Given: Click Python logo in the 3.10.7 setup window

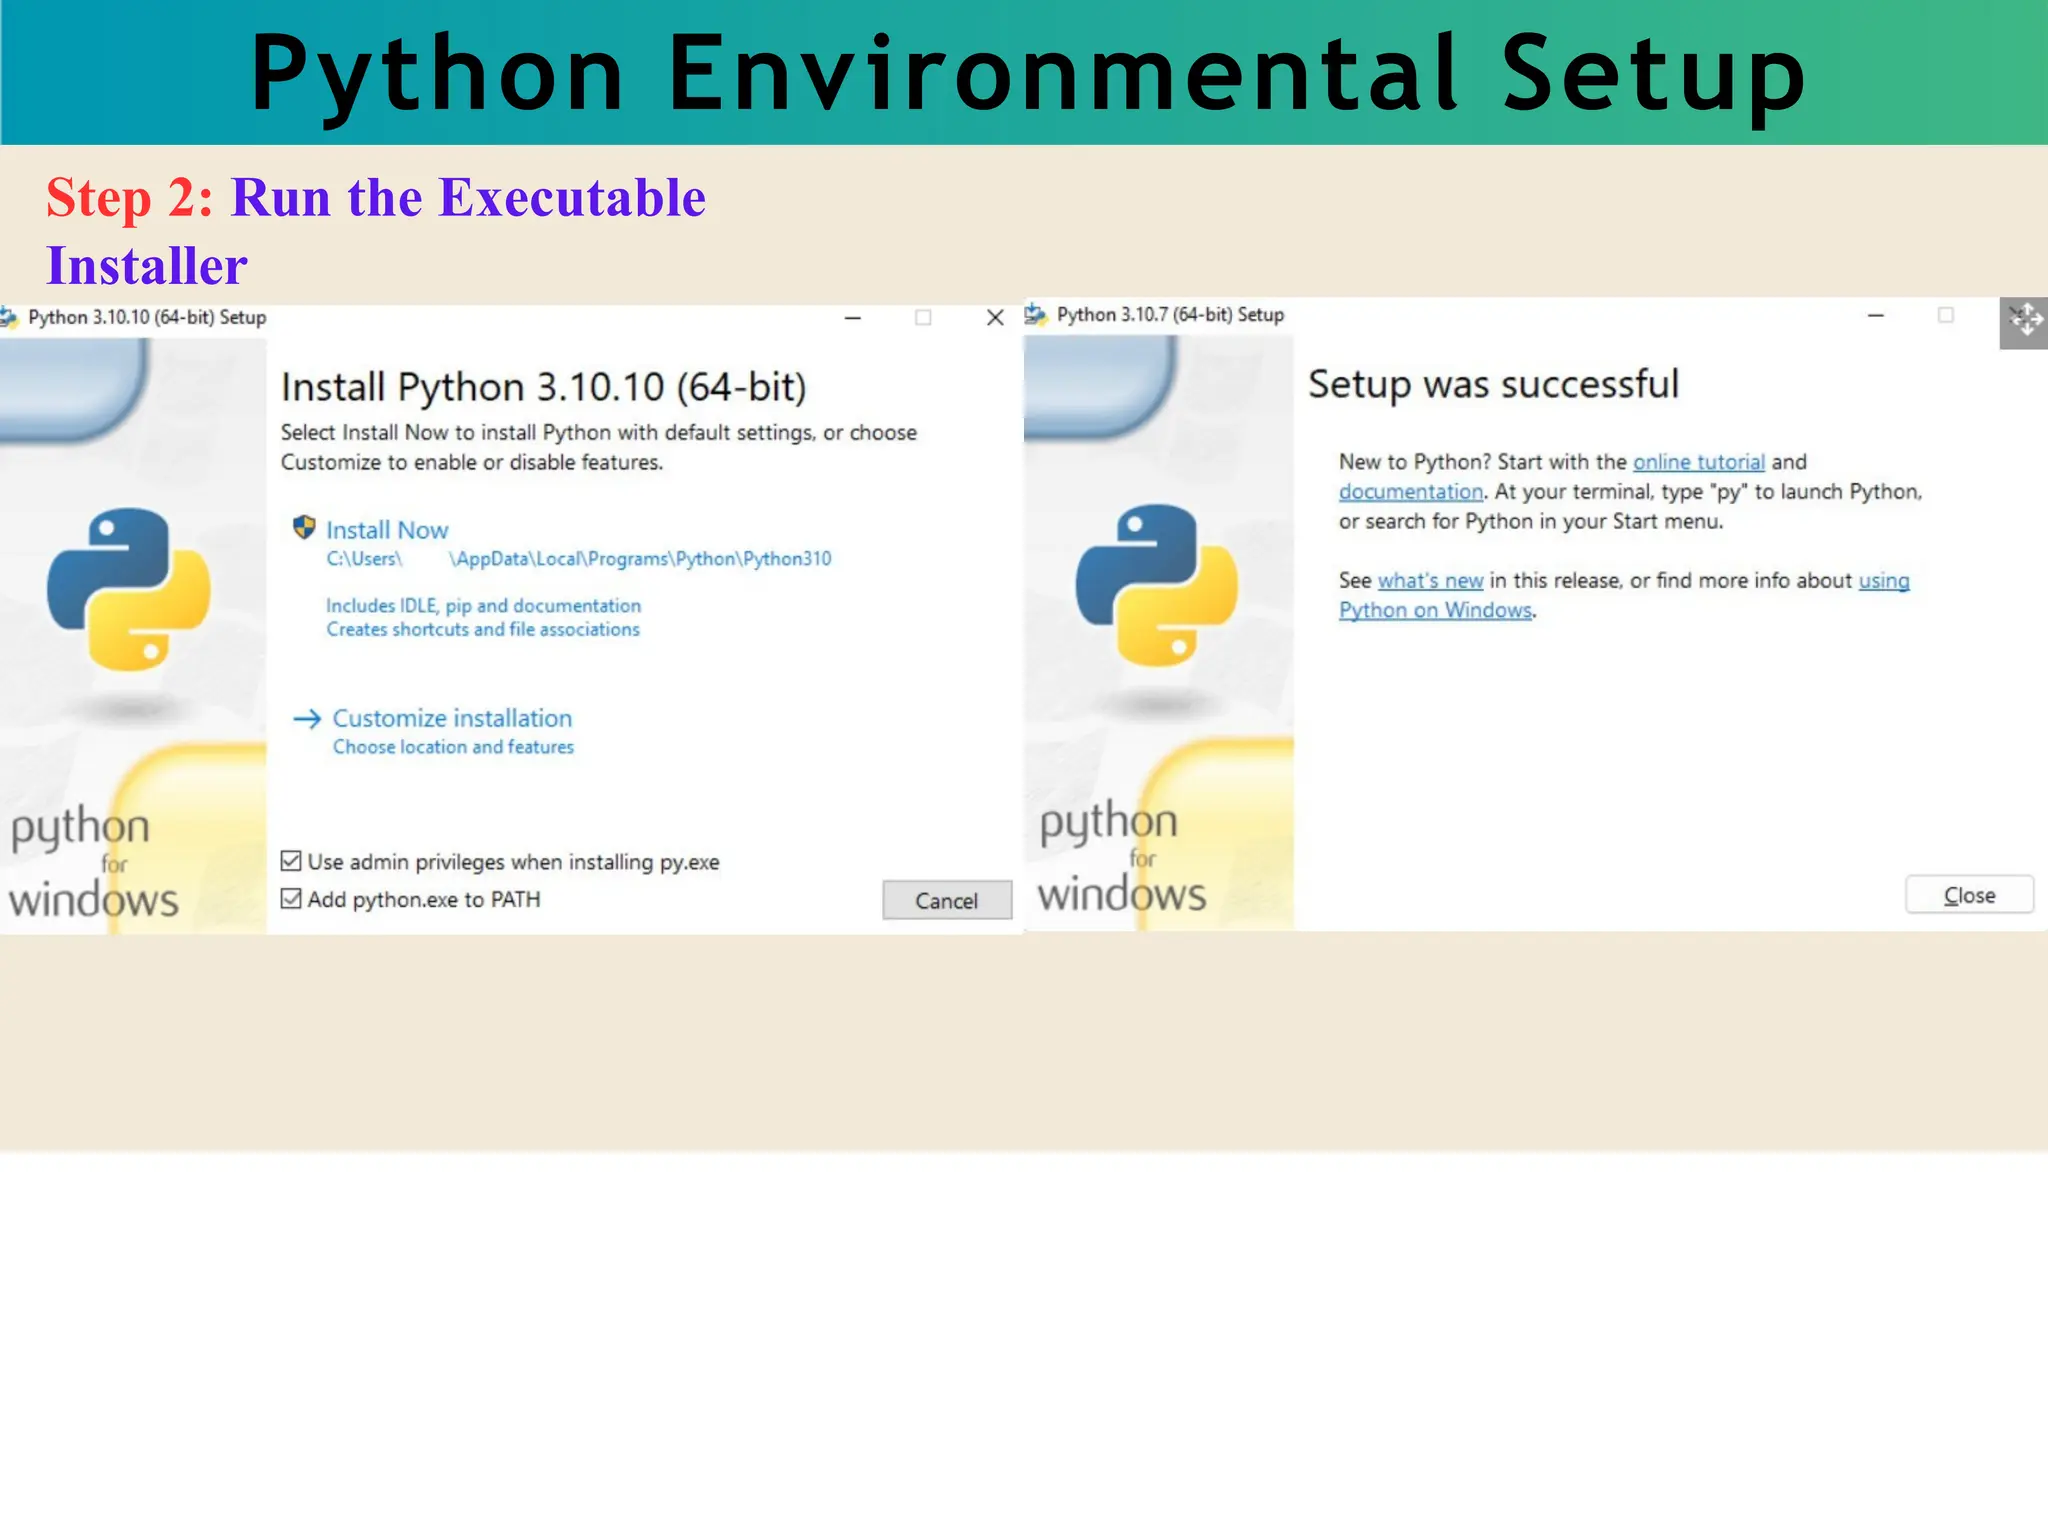Looking at the screenshot, I should point(1157,585).
